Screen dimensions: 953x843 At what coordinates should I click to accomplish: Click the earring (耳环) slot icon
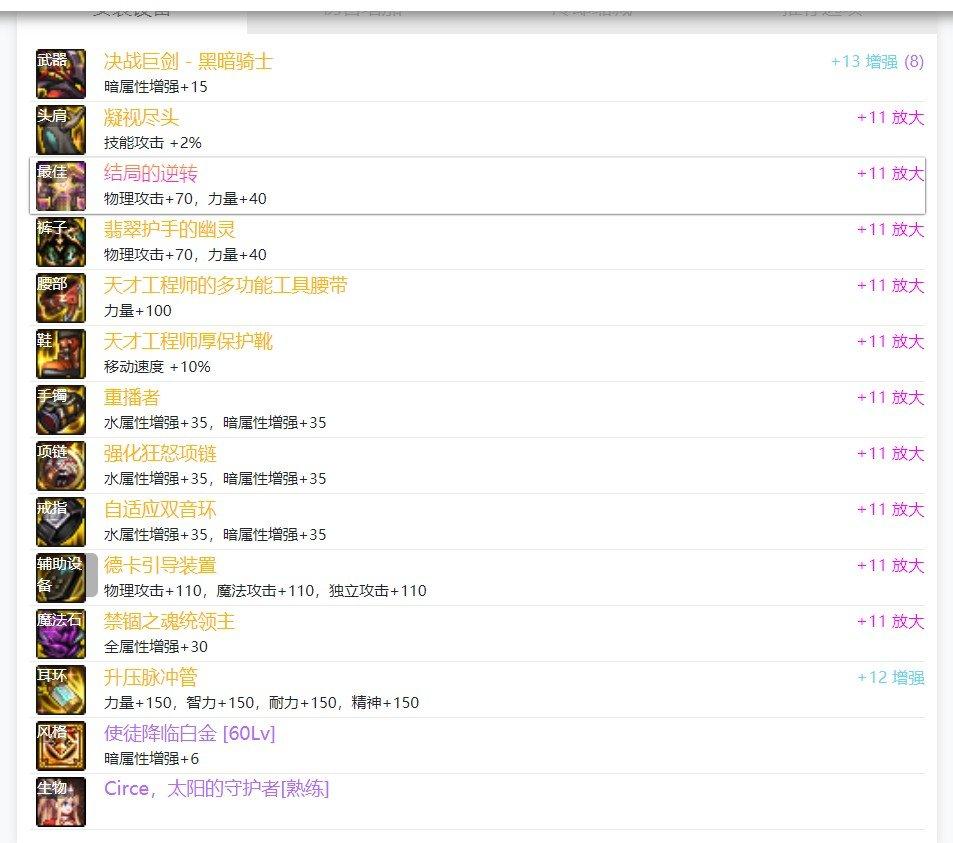[x=61, y=689]
